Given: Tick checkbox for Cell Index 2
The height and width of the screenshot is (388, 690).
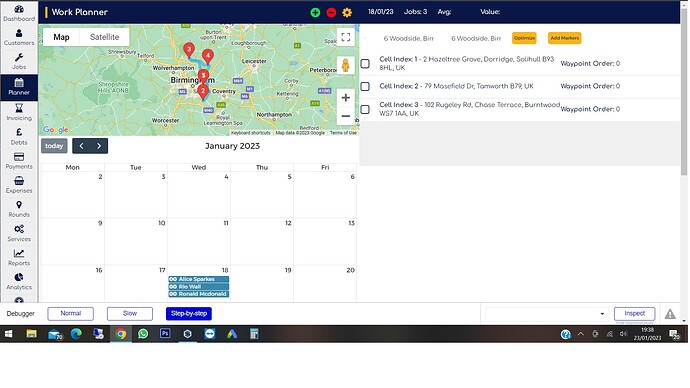Looking at the screenshot, I should [x=365, y=86].
